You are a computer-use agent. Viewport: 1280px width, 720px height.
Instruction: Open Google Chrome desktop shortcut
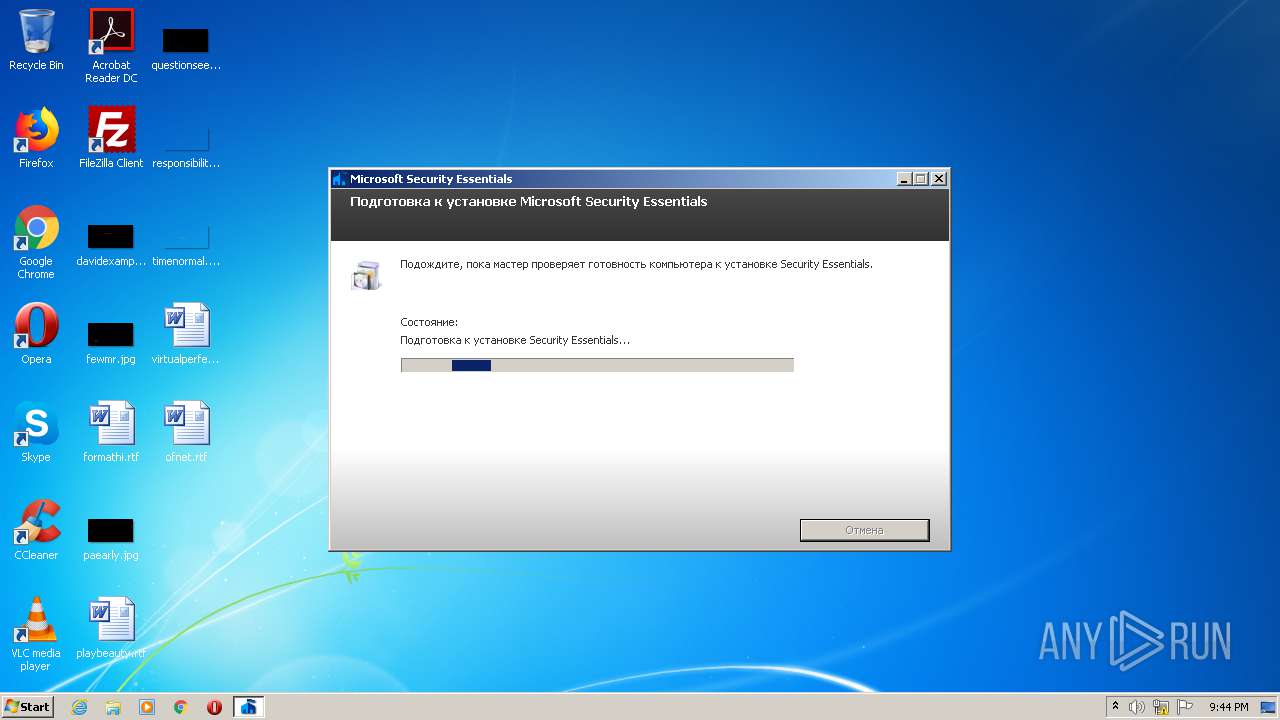pyautogui.click(x=36, y=242)
